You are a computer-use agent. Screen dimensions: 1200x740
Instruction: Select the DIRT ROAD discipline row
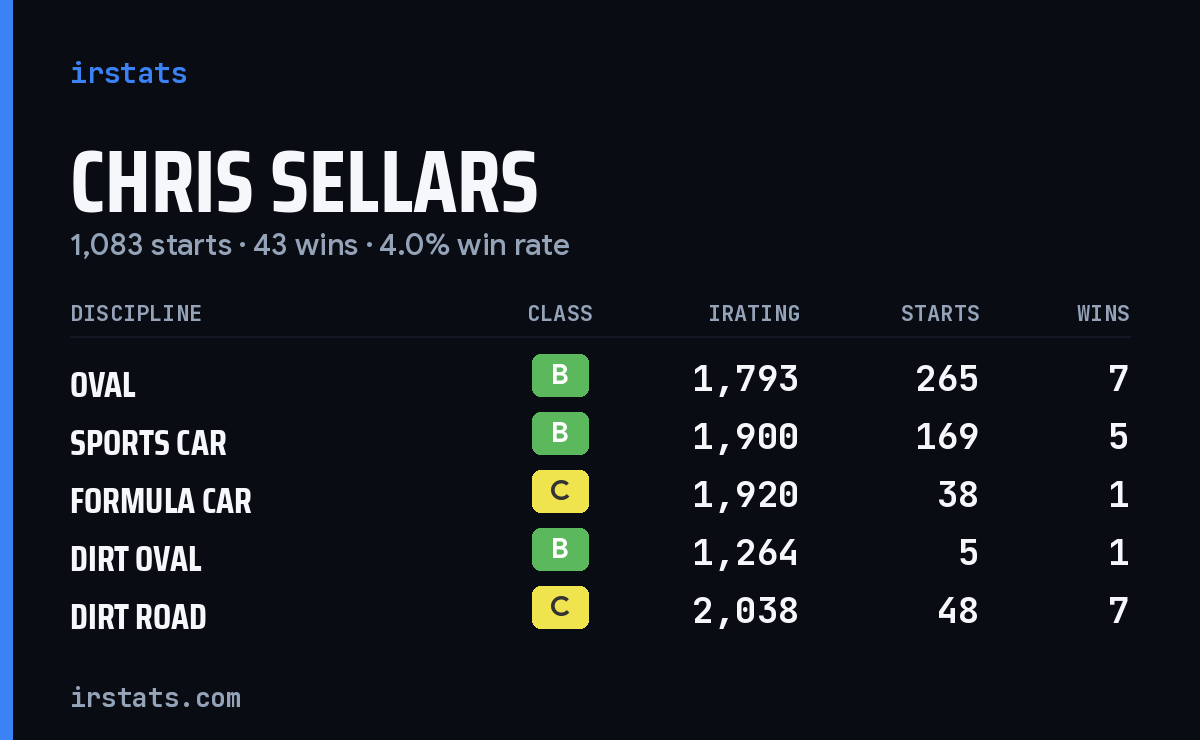click(600, 611)
